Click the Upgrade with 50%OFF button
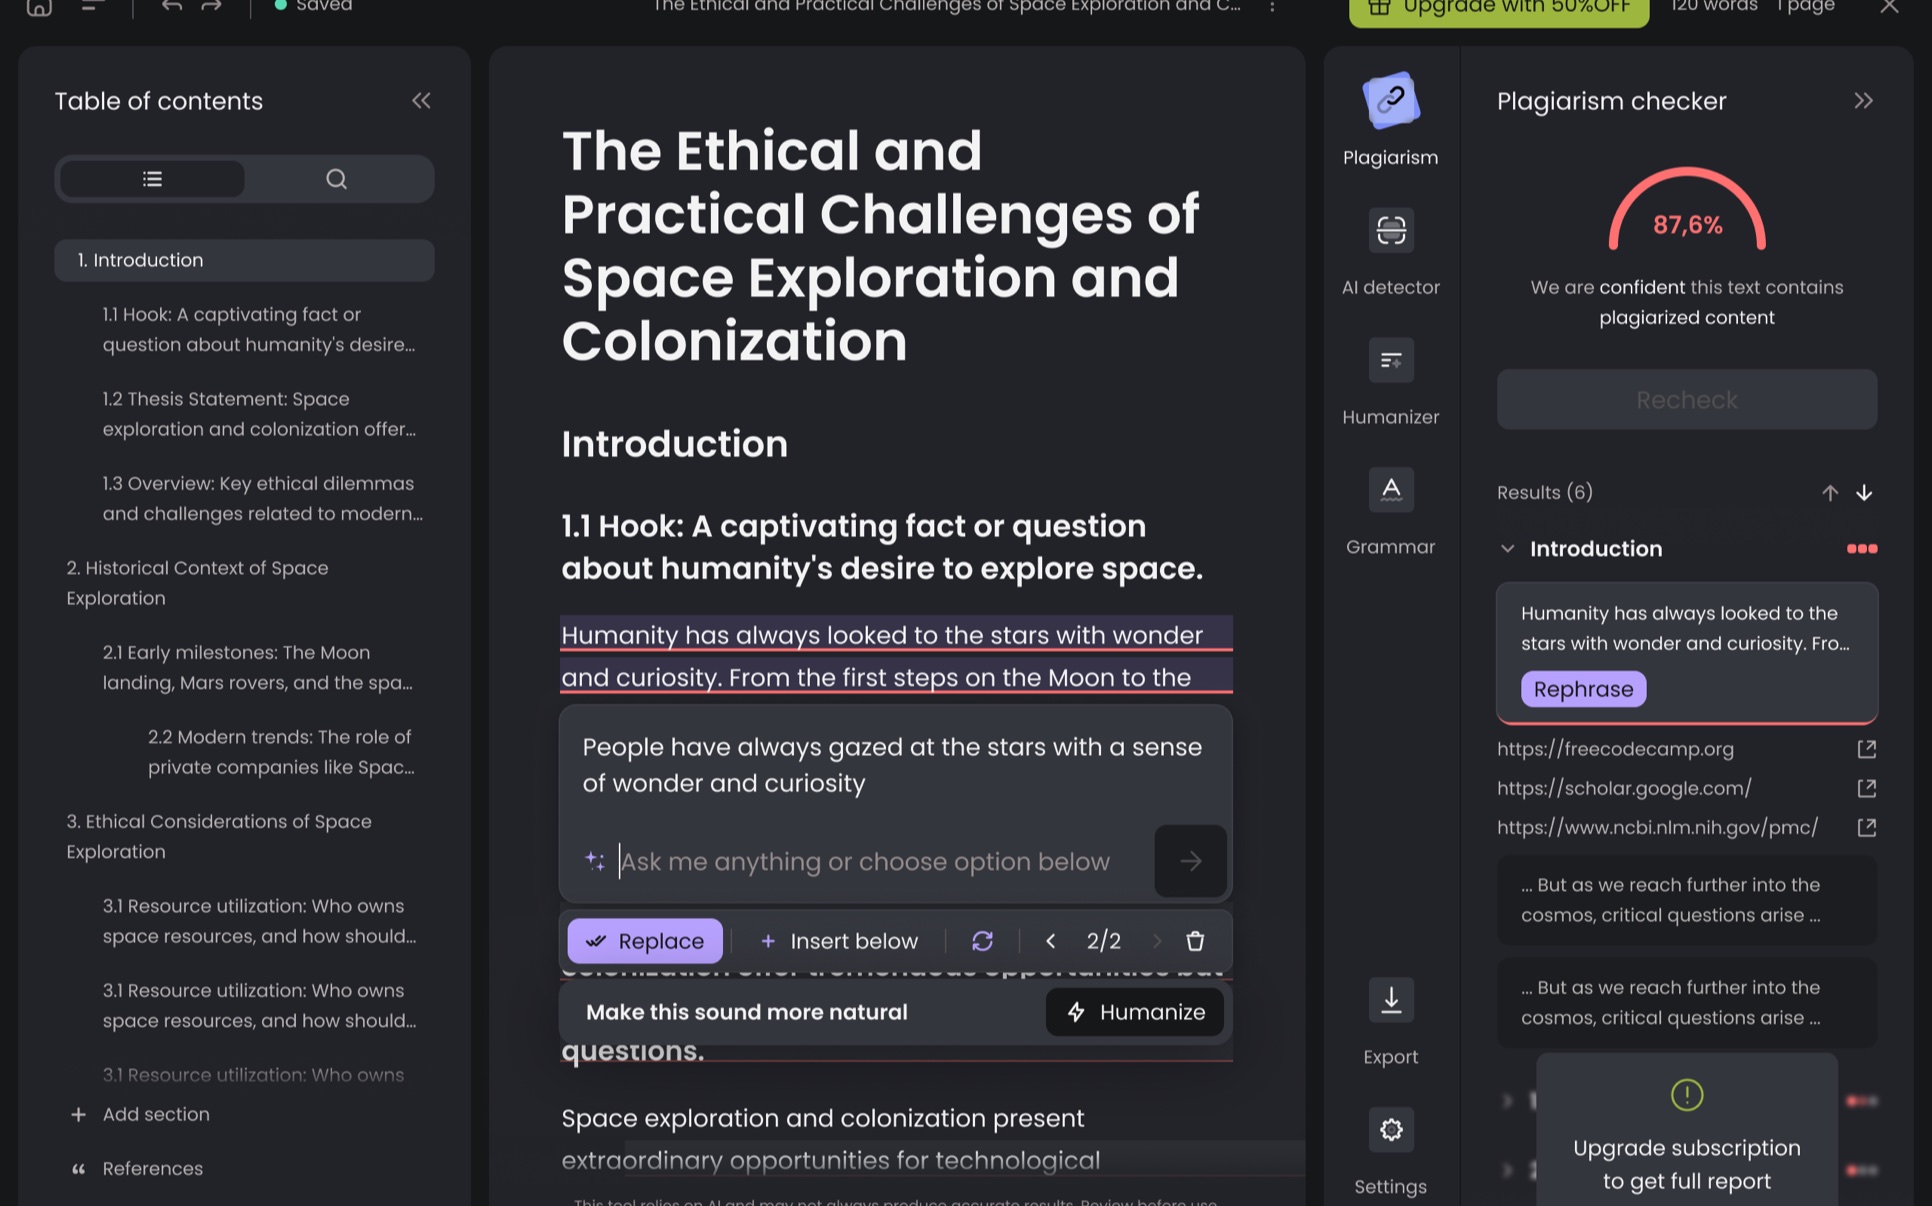 [x=1498, y=10]
